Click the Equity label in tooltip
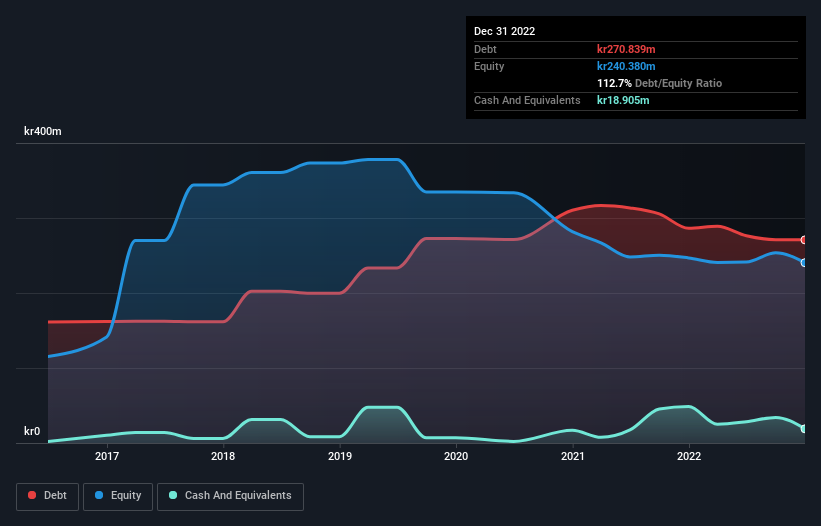The width and height of the screenshot is (821, 526). [x=489, y=66]
